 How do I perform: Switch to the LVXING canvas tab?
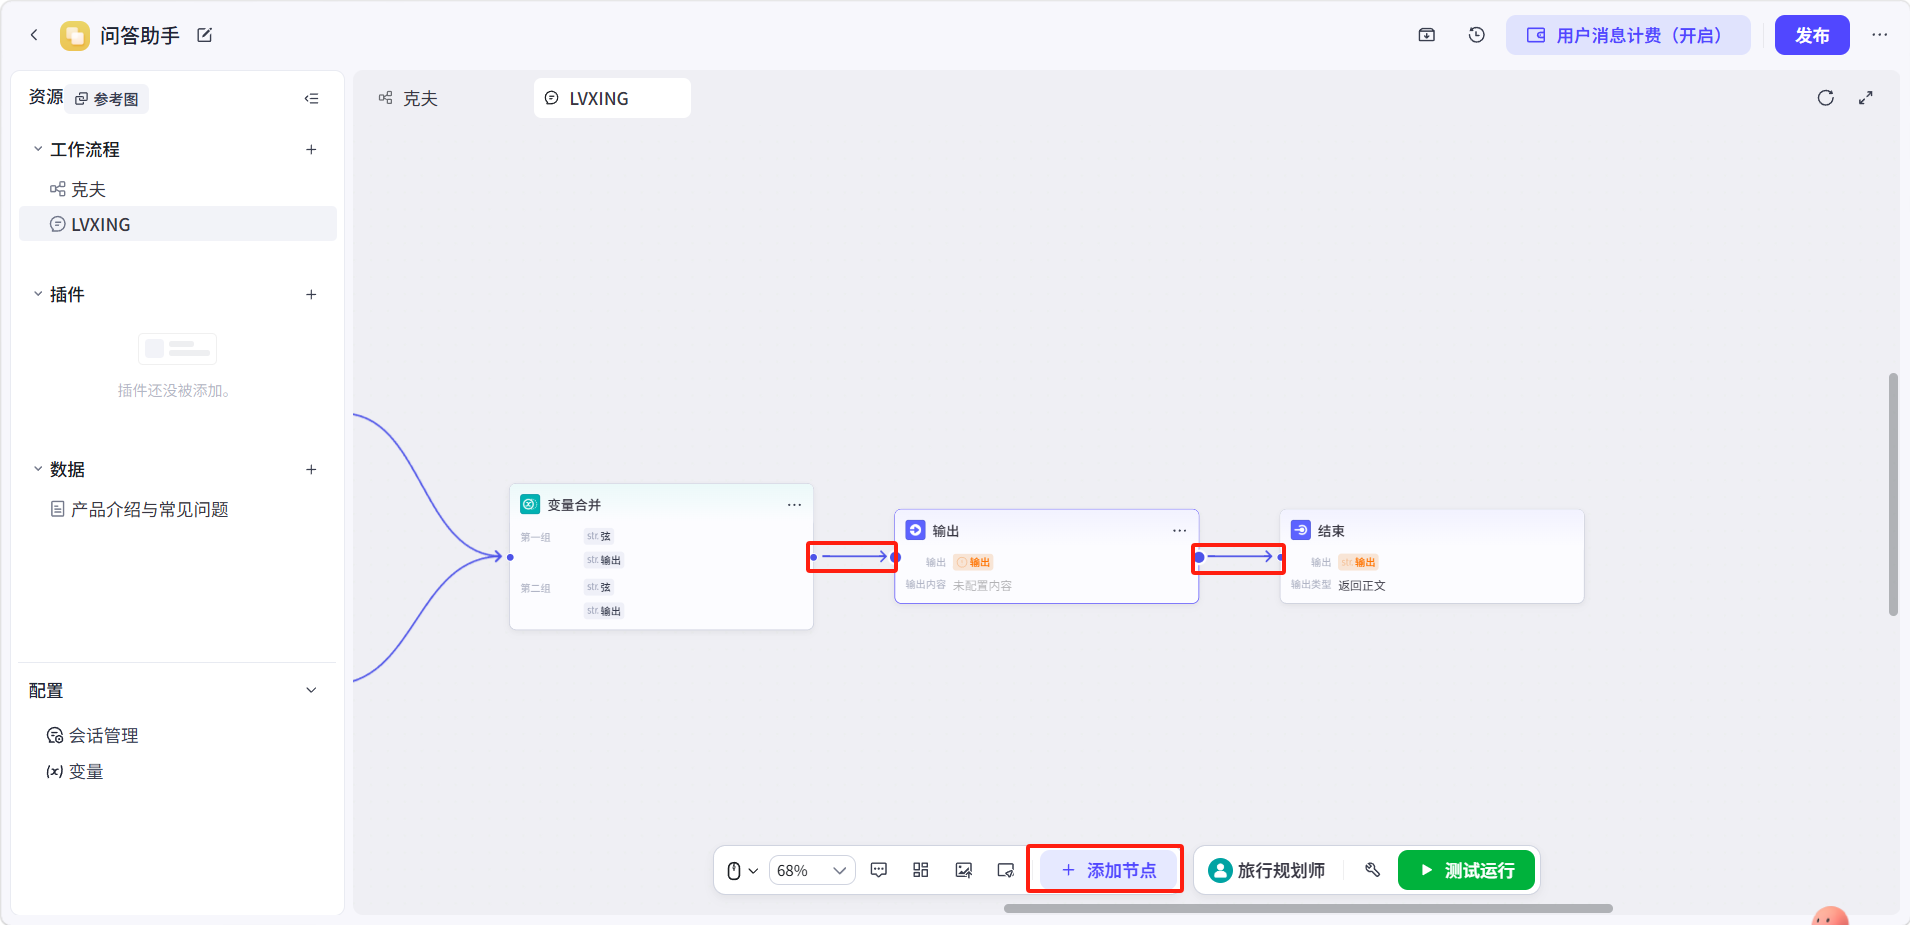pyautogui.click(x=612, y=98)
